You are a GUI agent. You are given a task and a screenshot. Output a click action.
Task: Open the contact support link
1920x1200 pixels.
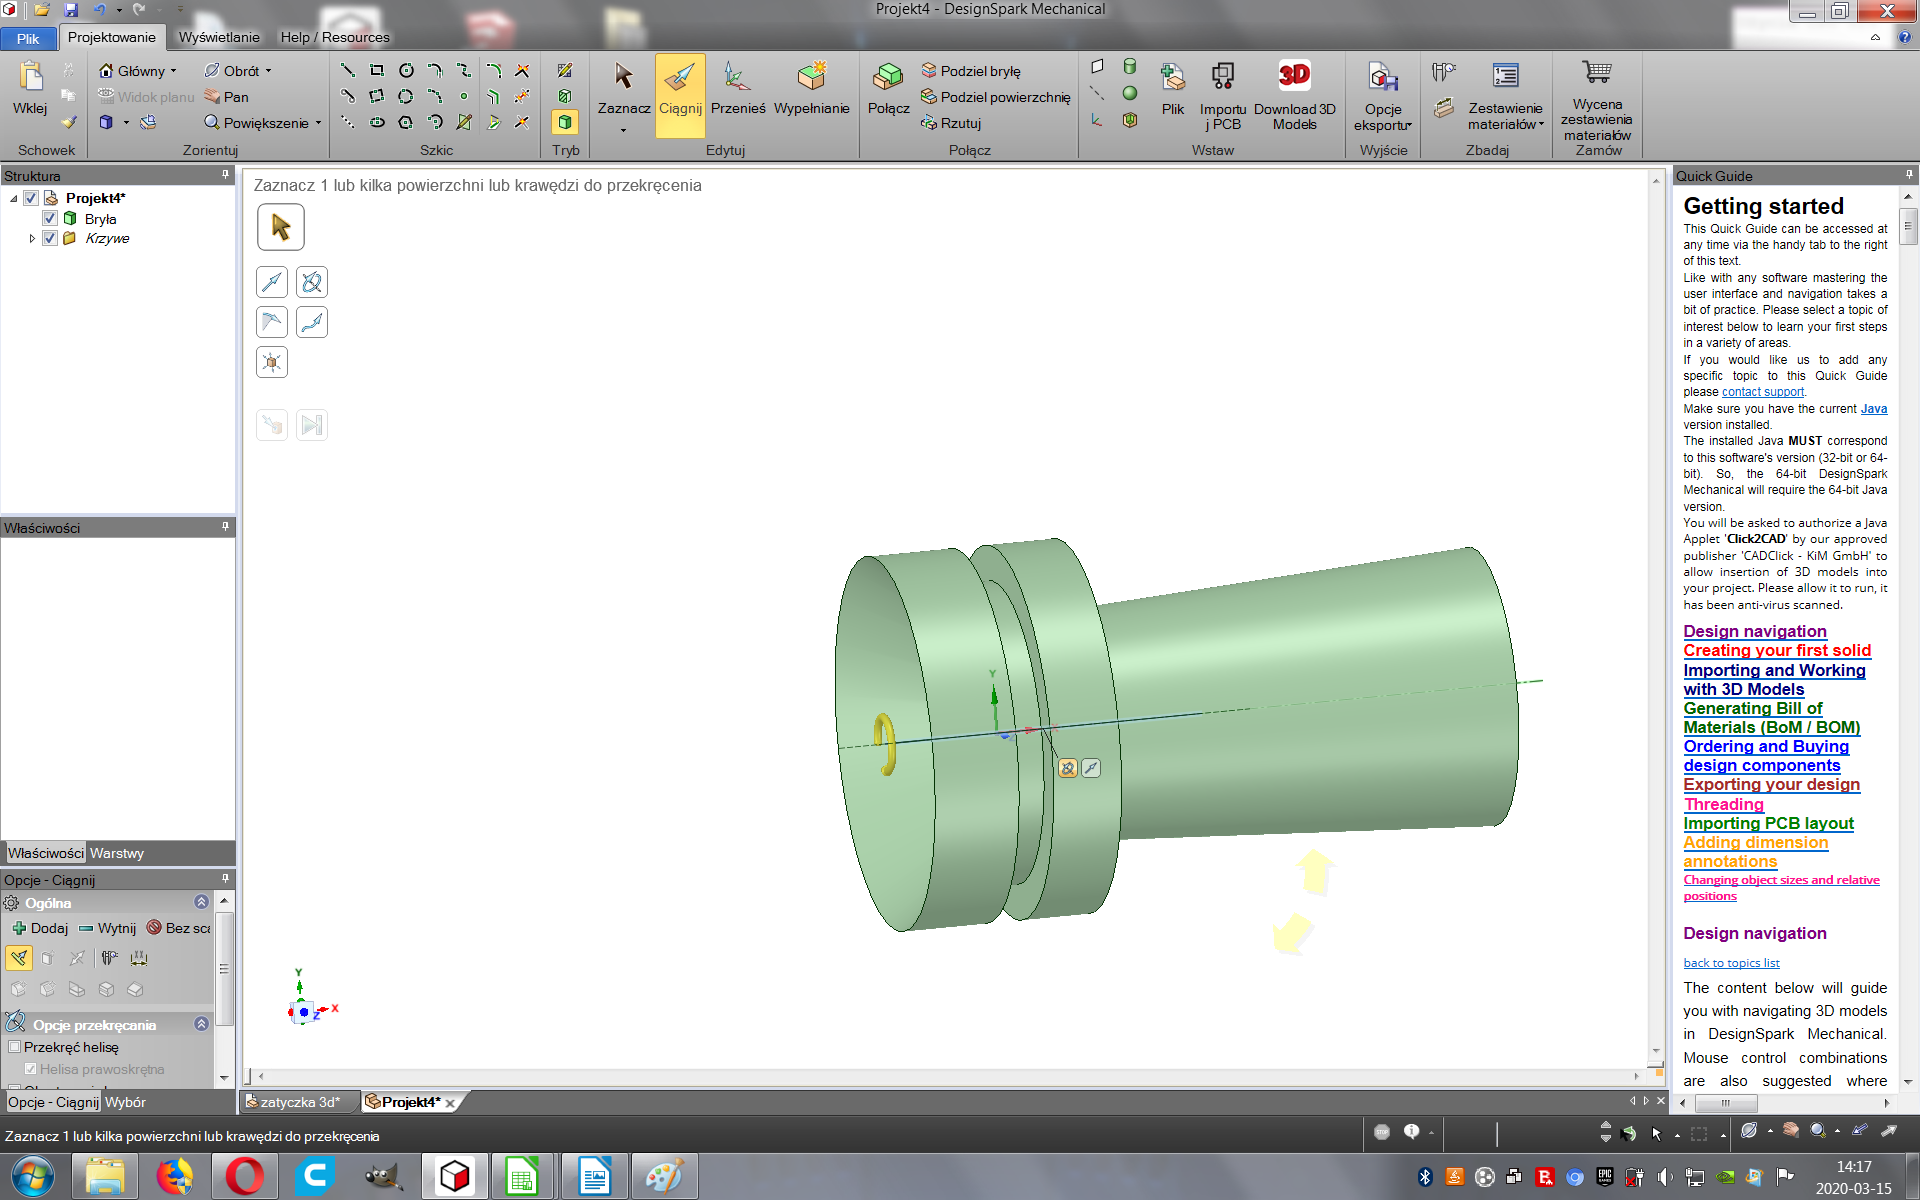tap(1763, 392)
